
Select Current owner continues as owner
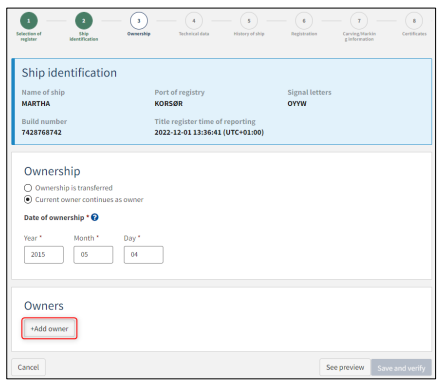pos(28,200)
